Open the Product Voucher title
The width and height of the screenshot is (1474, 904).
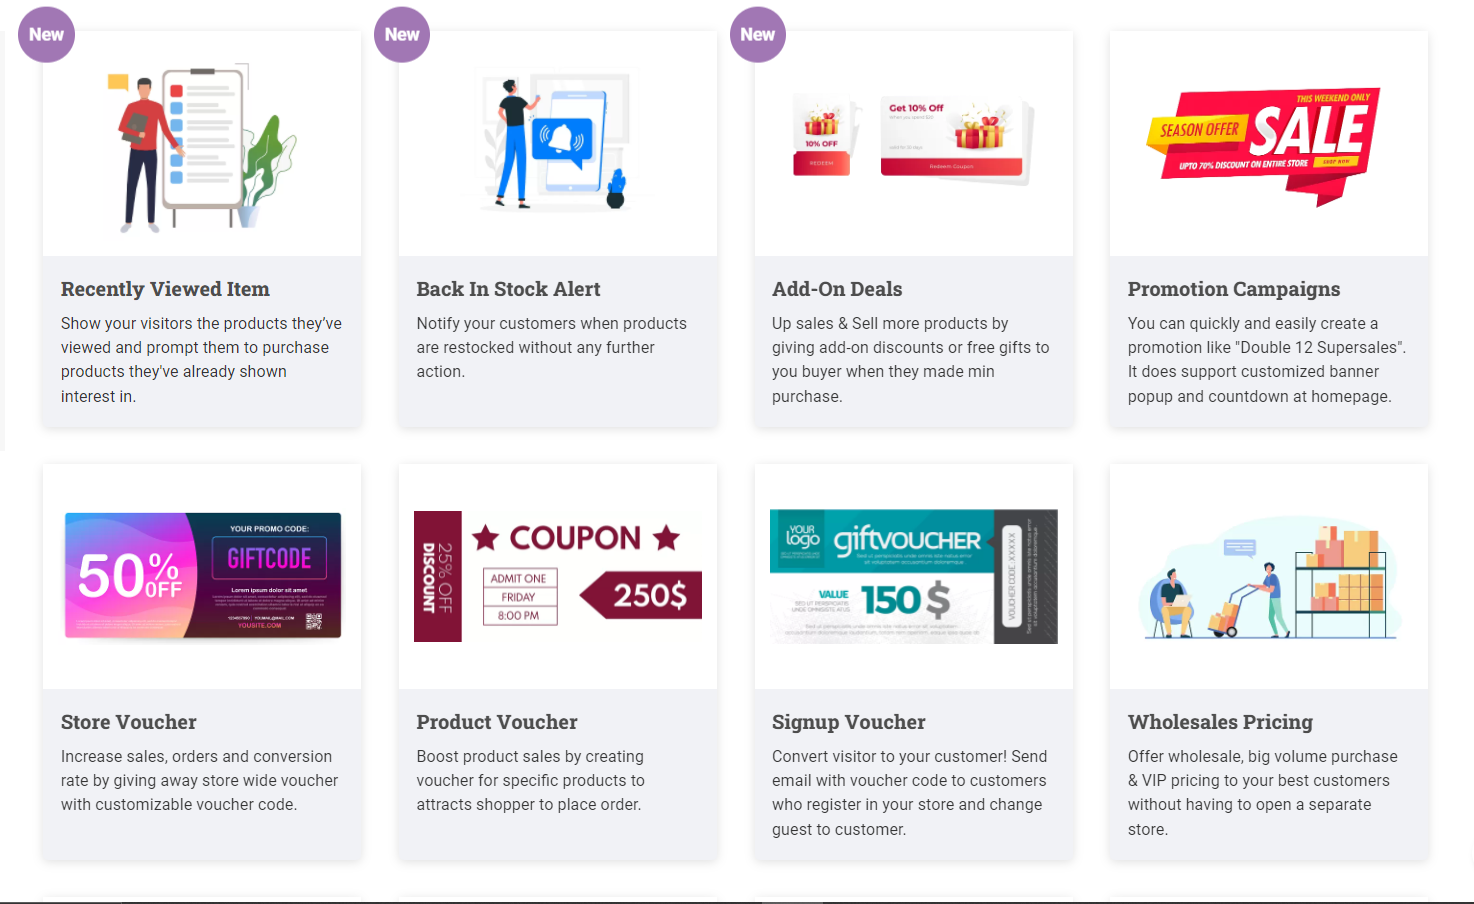pos(497,722)
